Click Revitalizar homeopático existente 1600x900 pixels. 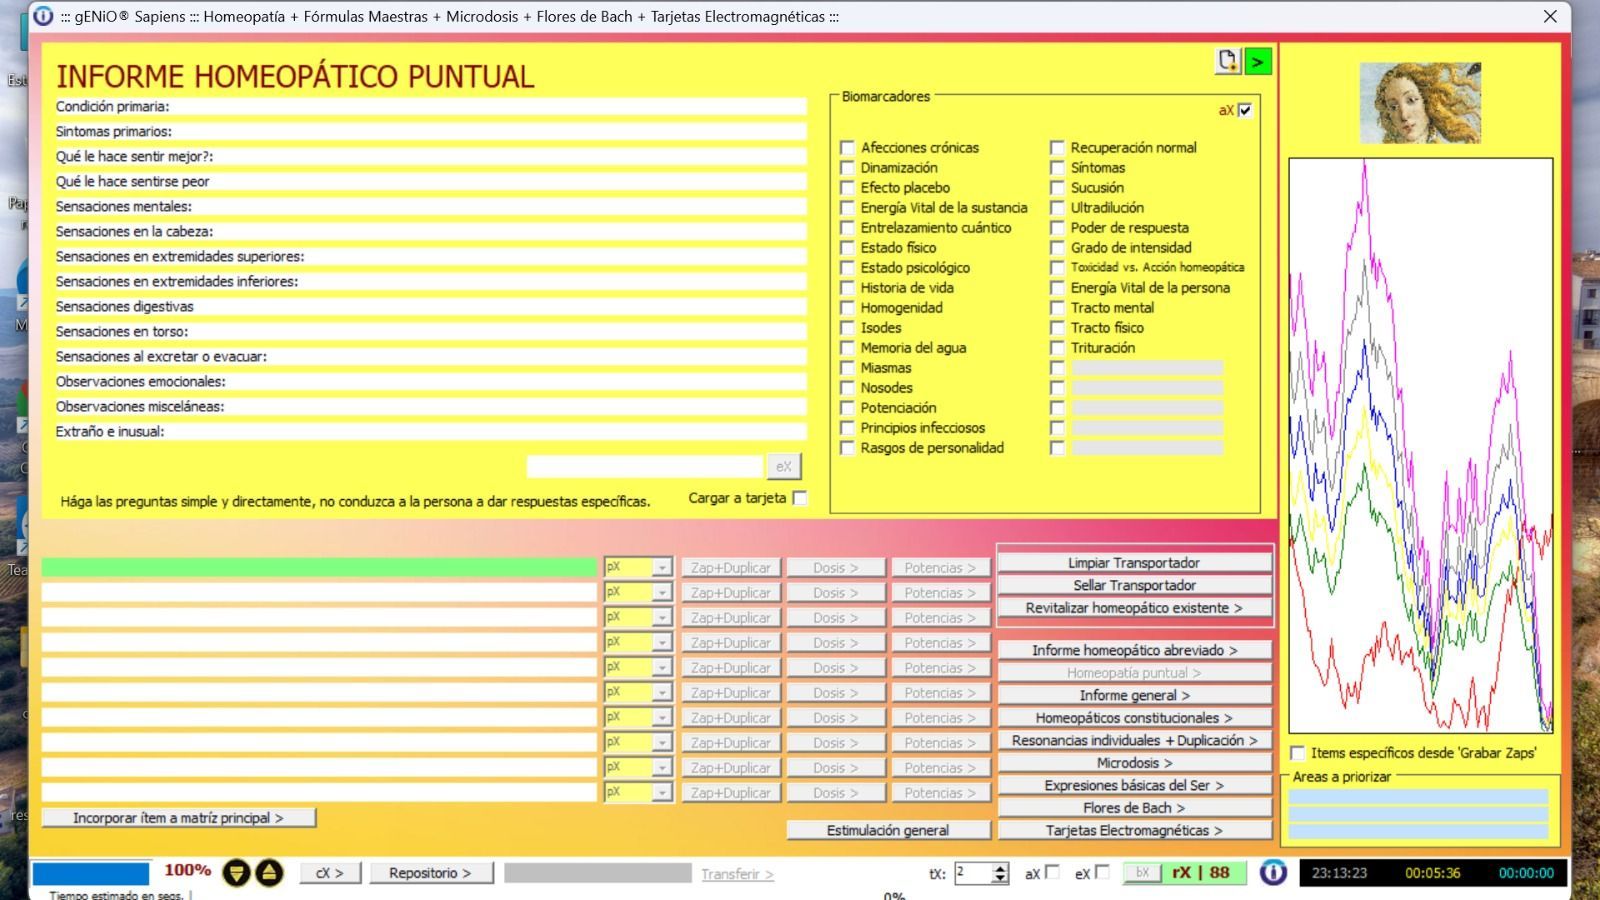pyautogui.click(x=1134, y=608)
